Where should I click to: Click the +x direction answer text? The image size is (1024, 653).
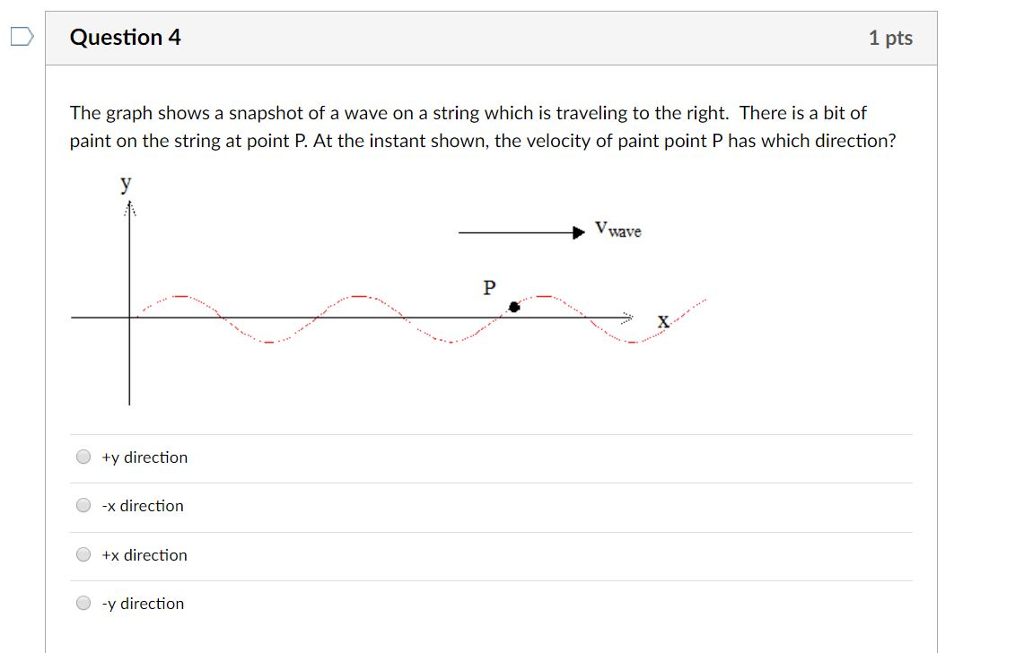(x=143, y=554)
